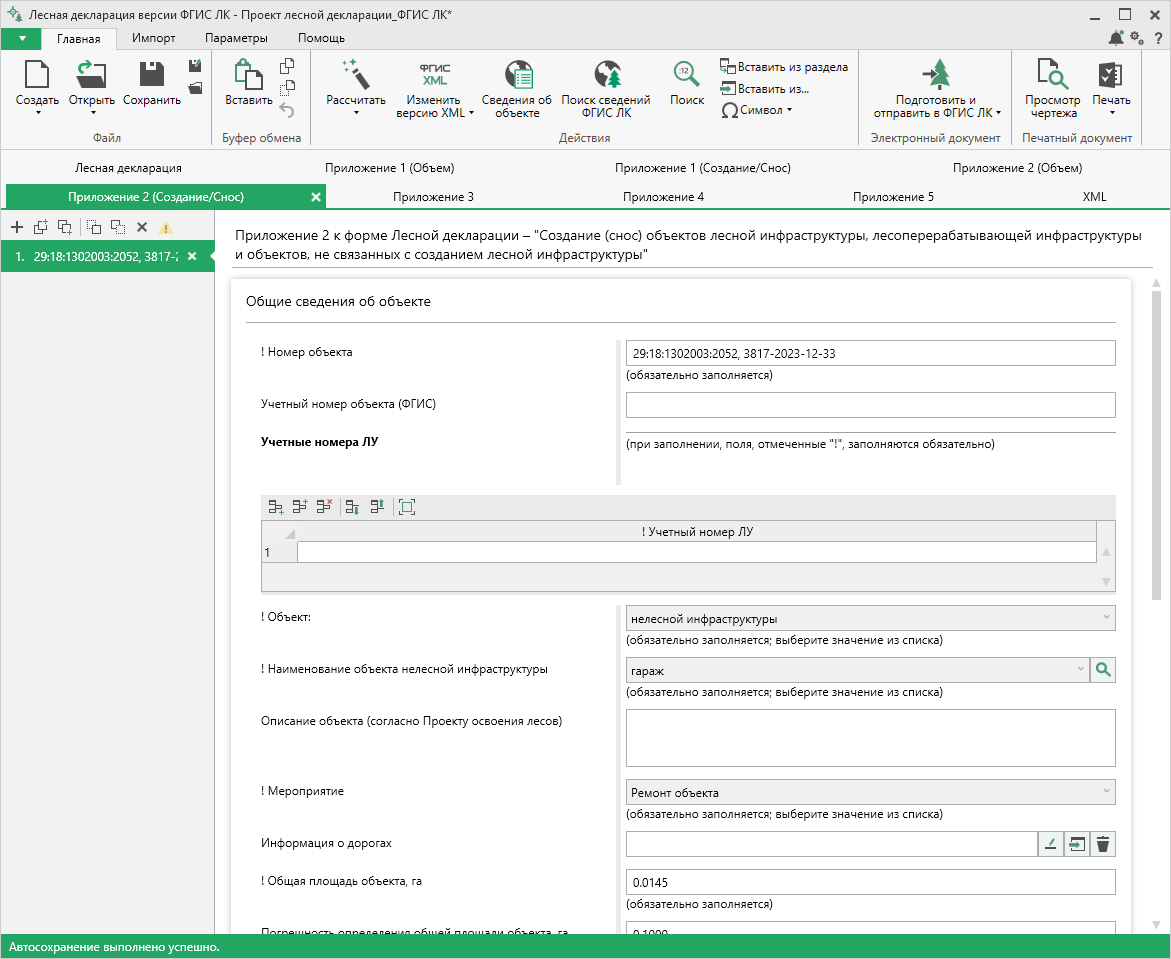Viewport: 1171px width, 959px height.
Task: Click the Сохранить floppy disk icon
Action: point(152,74)
